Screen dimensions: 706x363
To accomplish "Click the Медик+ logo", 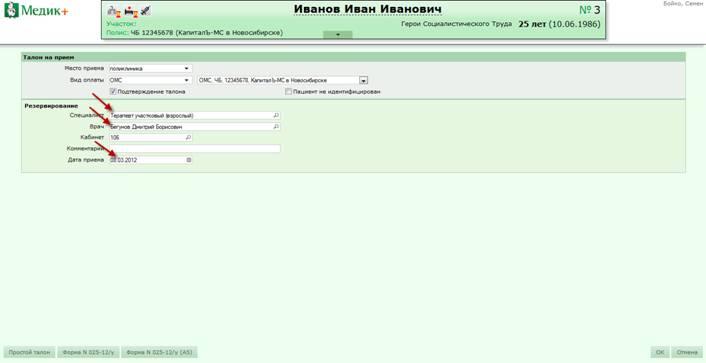I will coord(36,11).
